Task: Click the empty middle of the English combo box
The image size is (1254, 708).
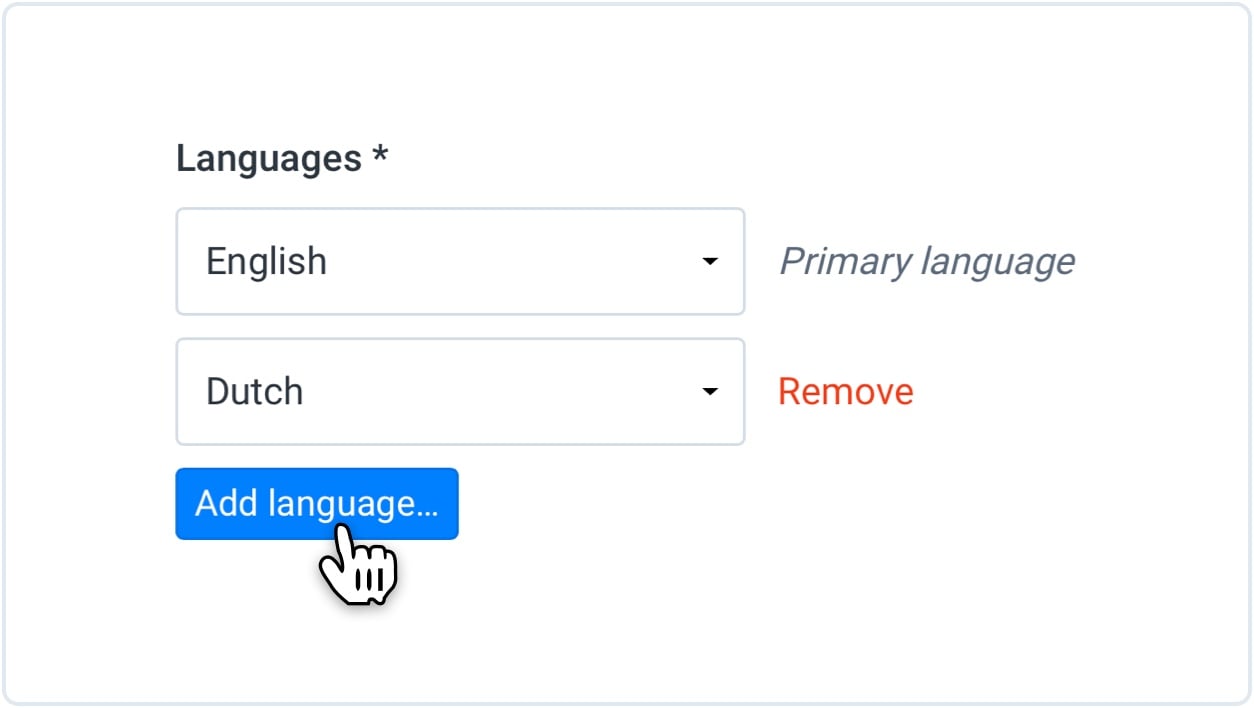Action: click(500, 261)
